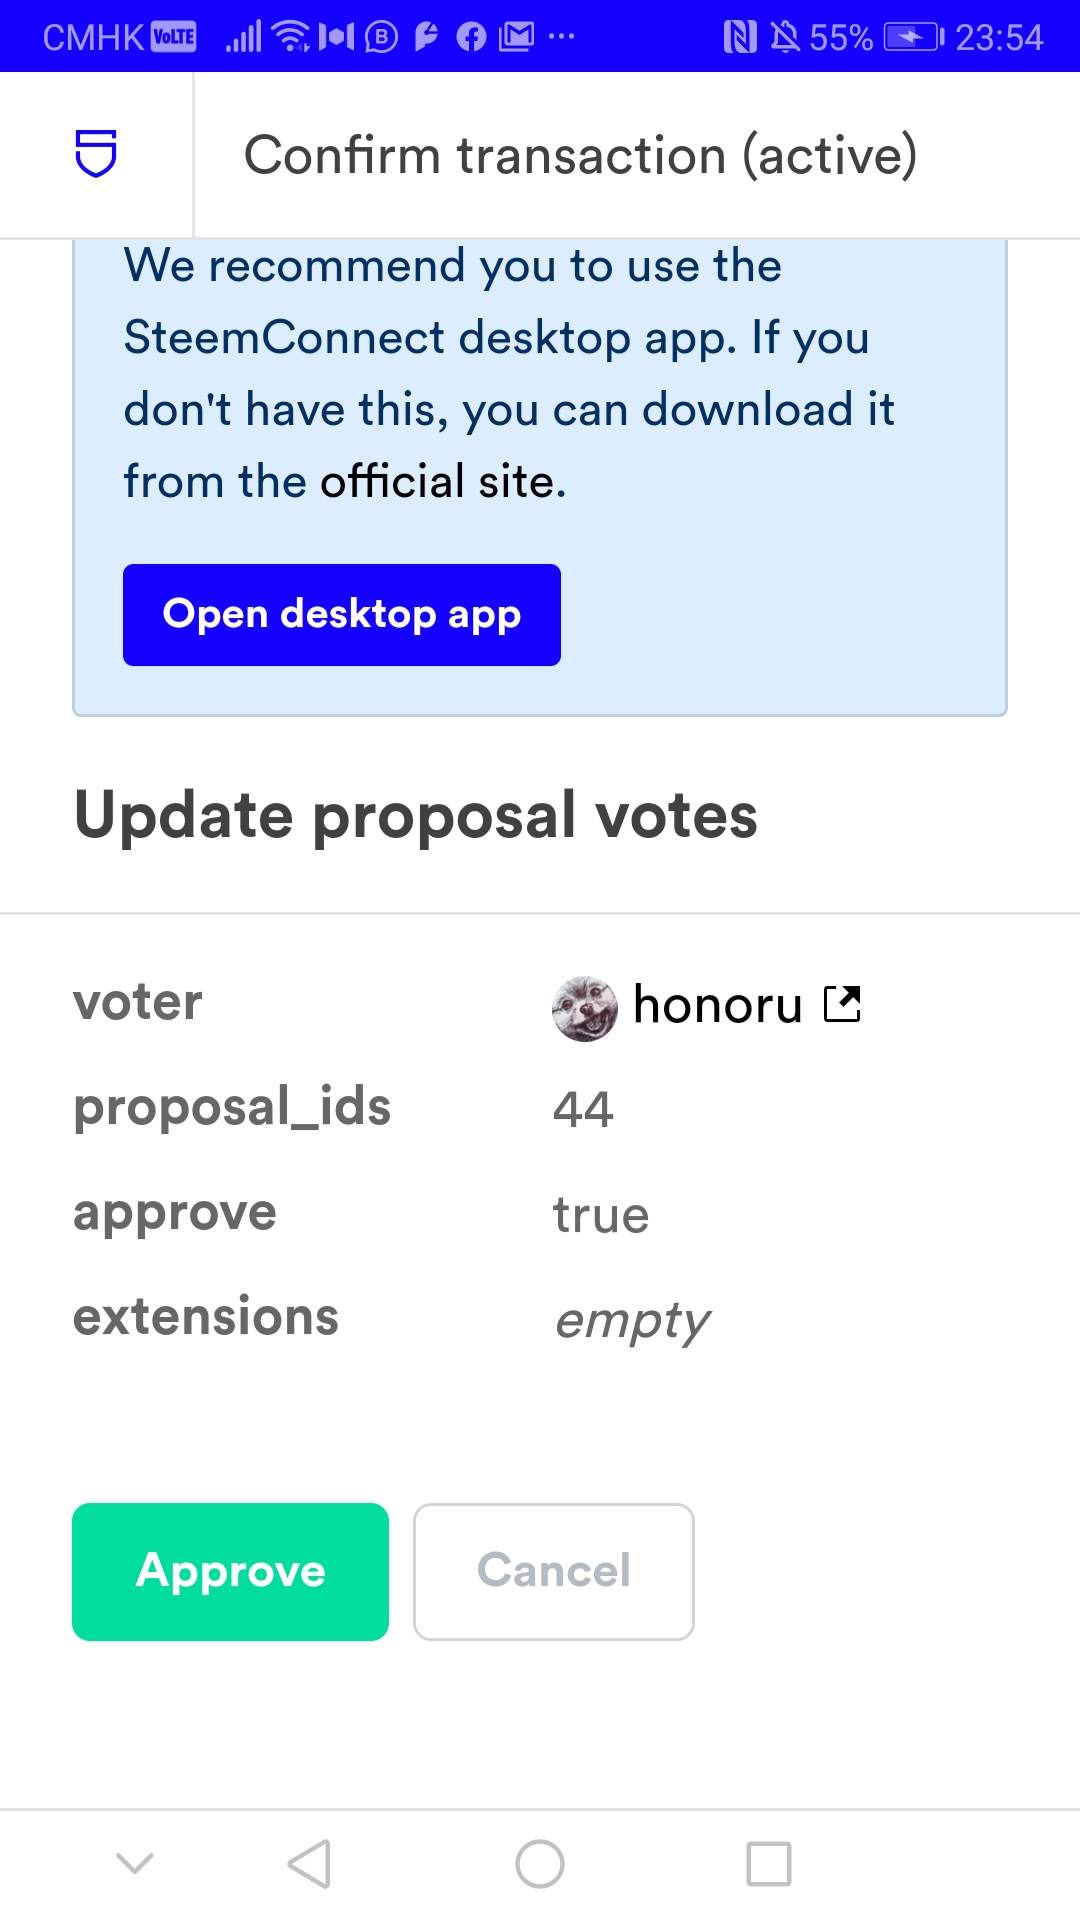Image resolution: width=1080 pixels, height=1920 pixels.
Task: Tap the mail notification icon
Action: pyautogui.click(x=516, y=37)
